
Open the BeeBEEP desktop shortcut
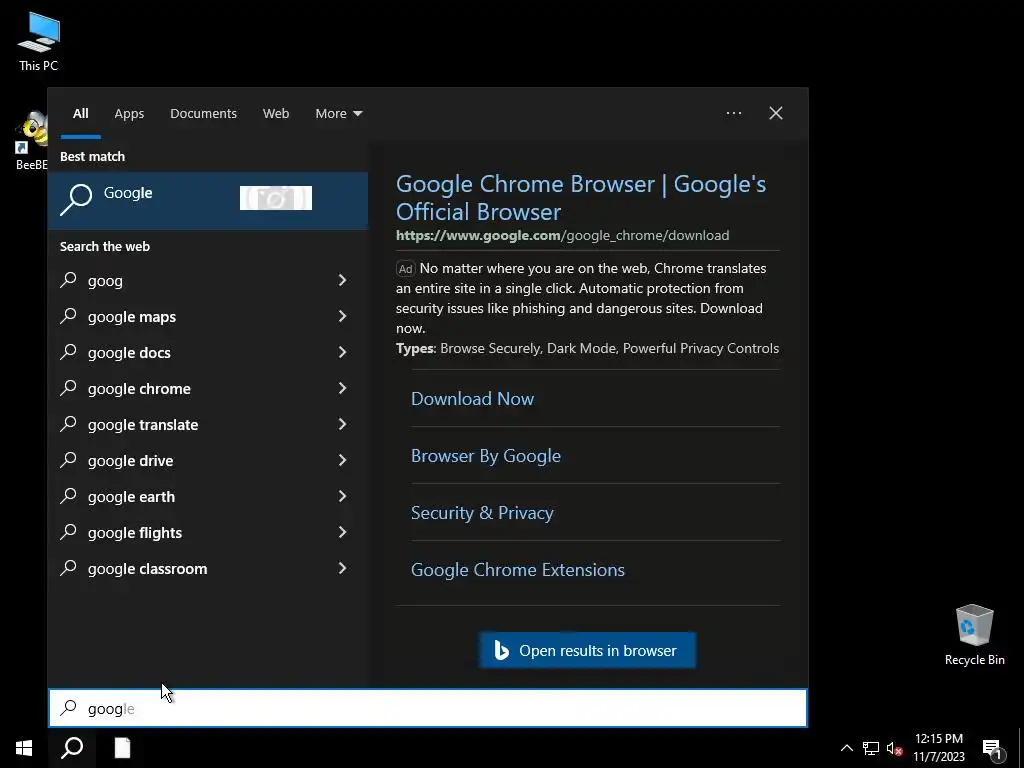pyautogui.click(x=31, y=141)
